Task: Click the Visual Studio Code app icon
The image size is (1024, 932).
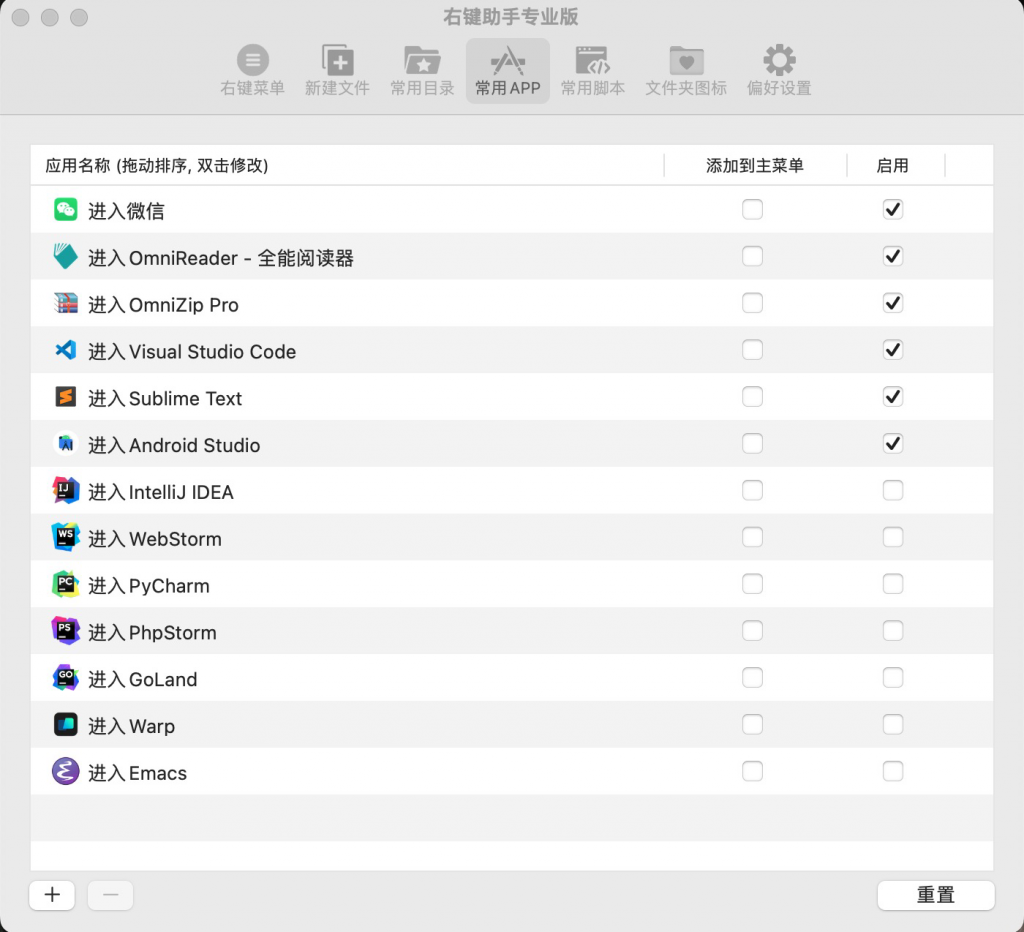Action: (65, 351)
